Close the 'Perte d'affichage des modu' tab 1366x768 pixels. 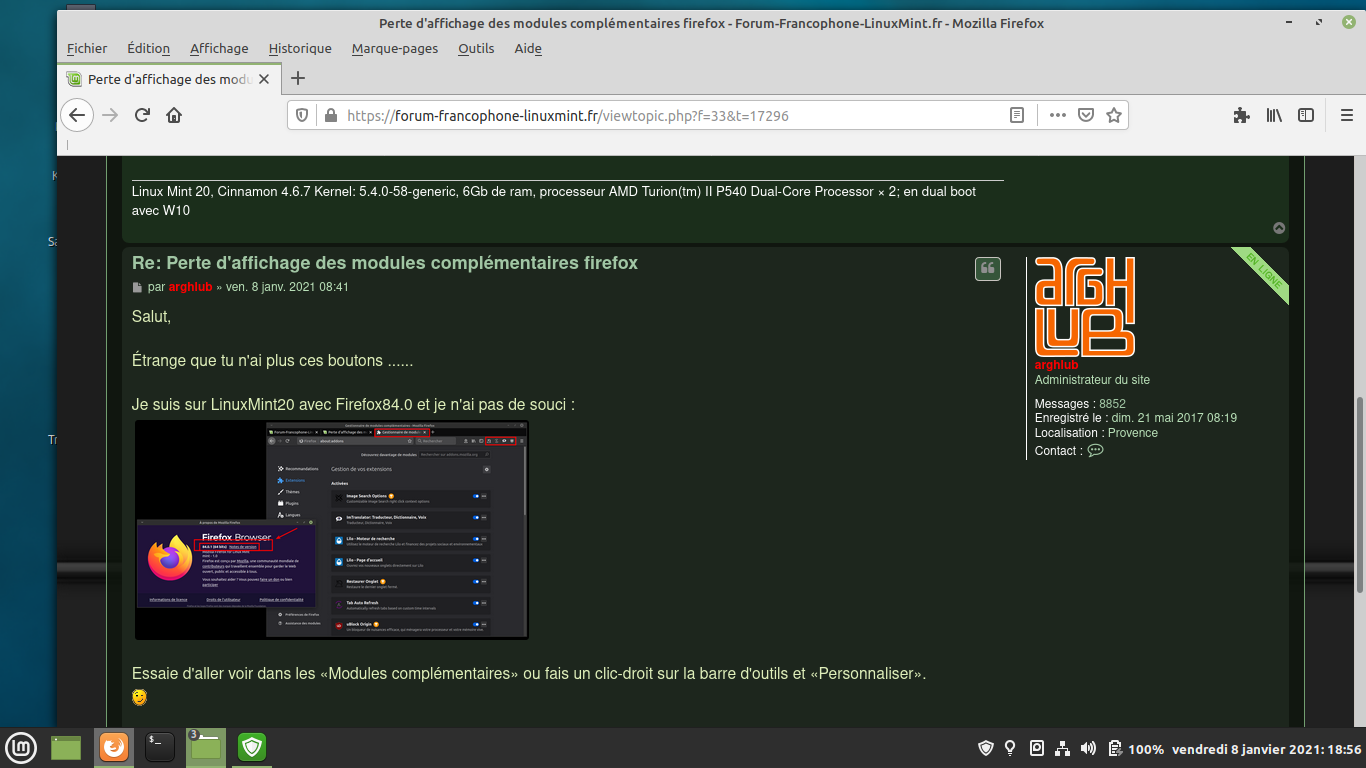click(x=264, y=79)
